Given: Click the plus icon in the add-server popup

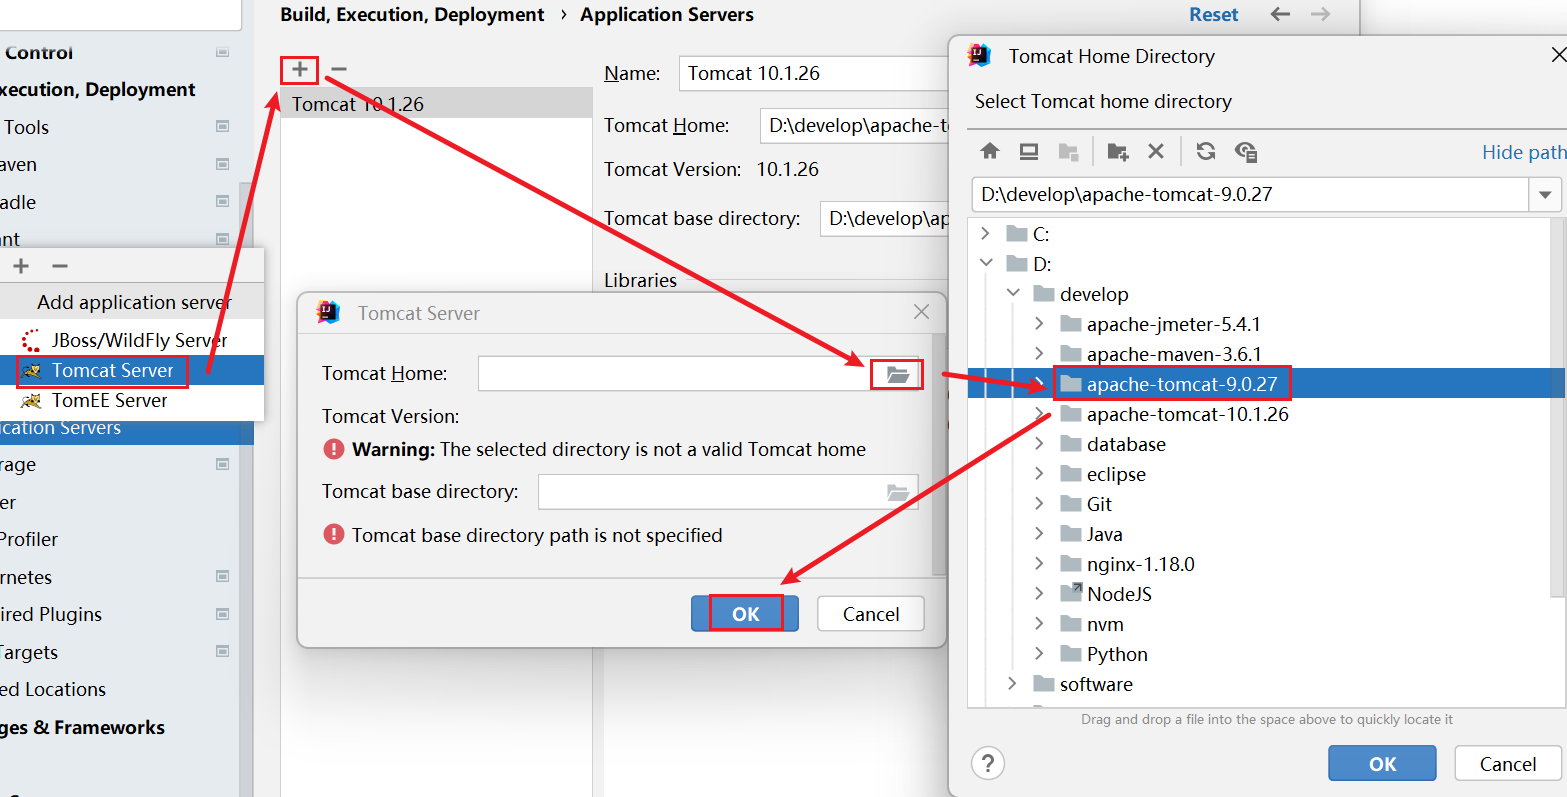Looking at the screenshot, I should tap(21, 266).
